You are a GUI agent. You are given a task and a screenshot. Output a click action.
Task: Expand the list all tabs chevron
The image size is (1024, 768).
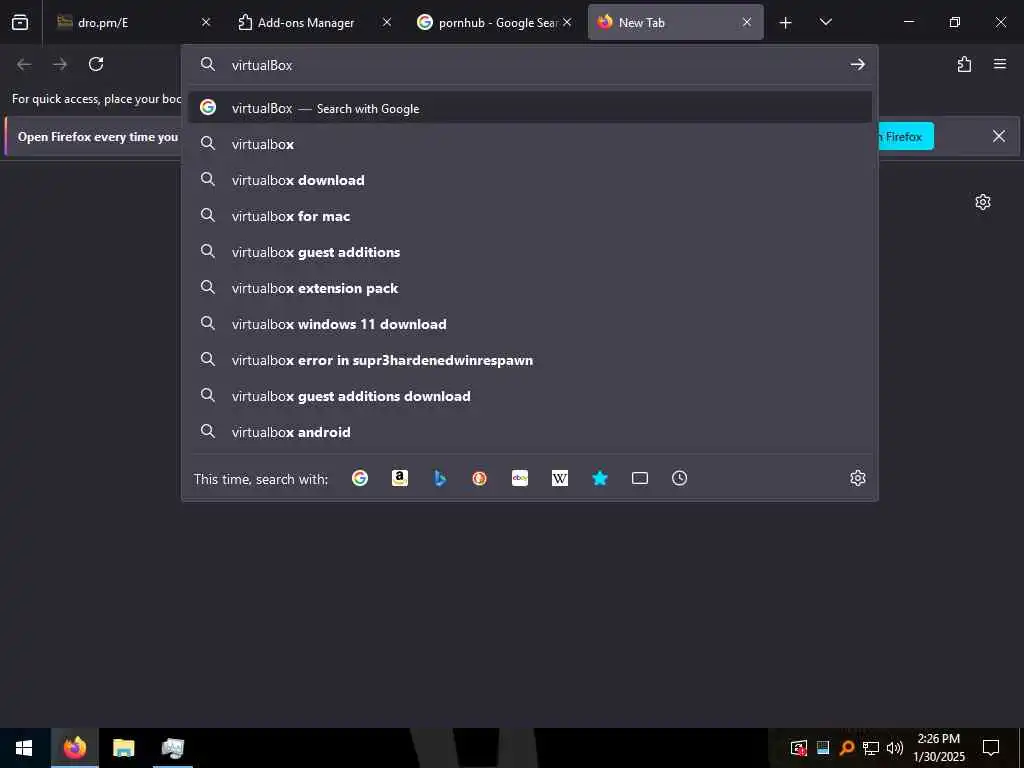pyautogui.click(x=825, y=22)
